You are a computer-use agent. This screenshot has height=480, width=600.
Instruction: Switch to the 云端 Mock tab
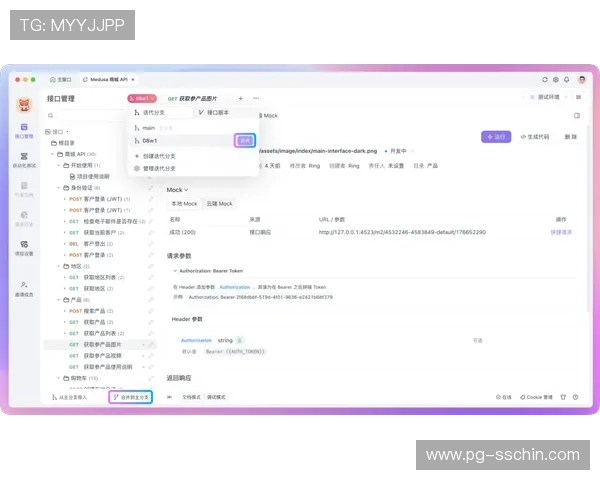point(219,203)
